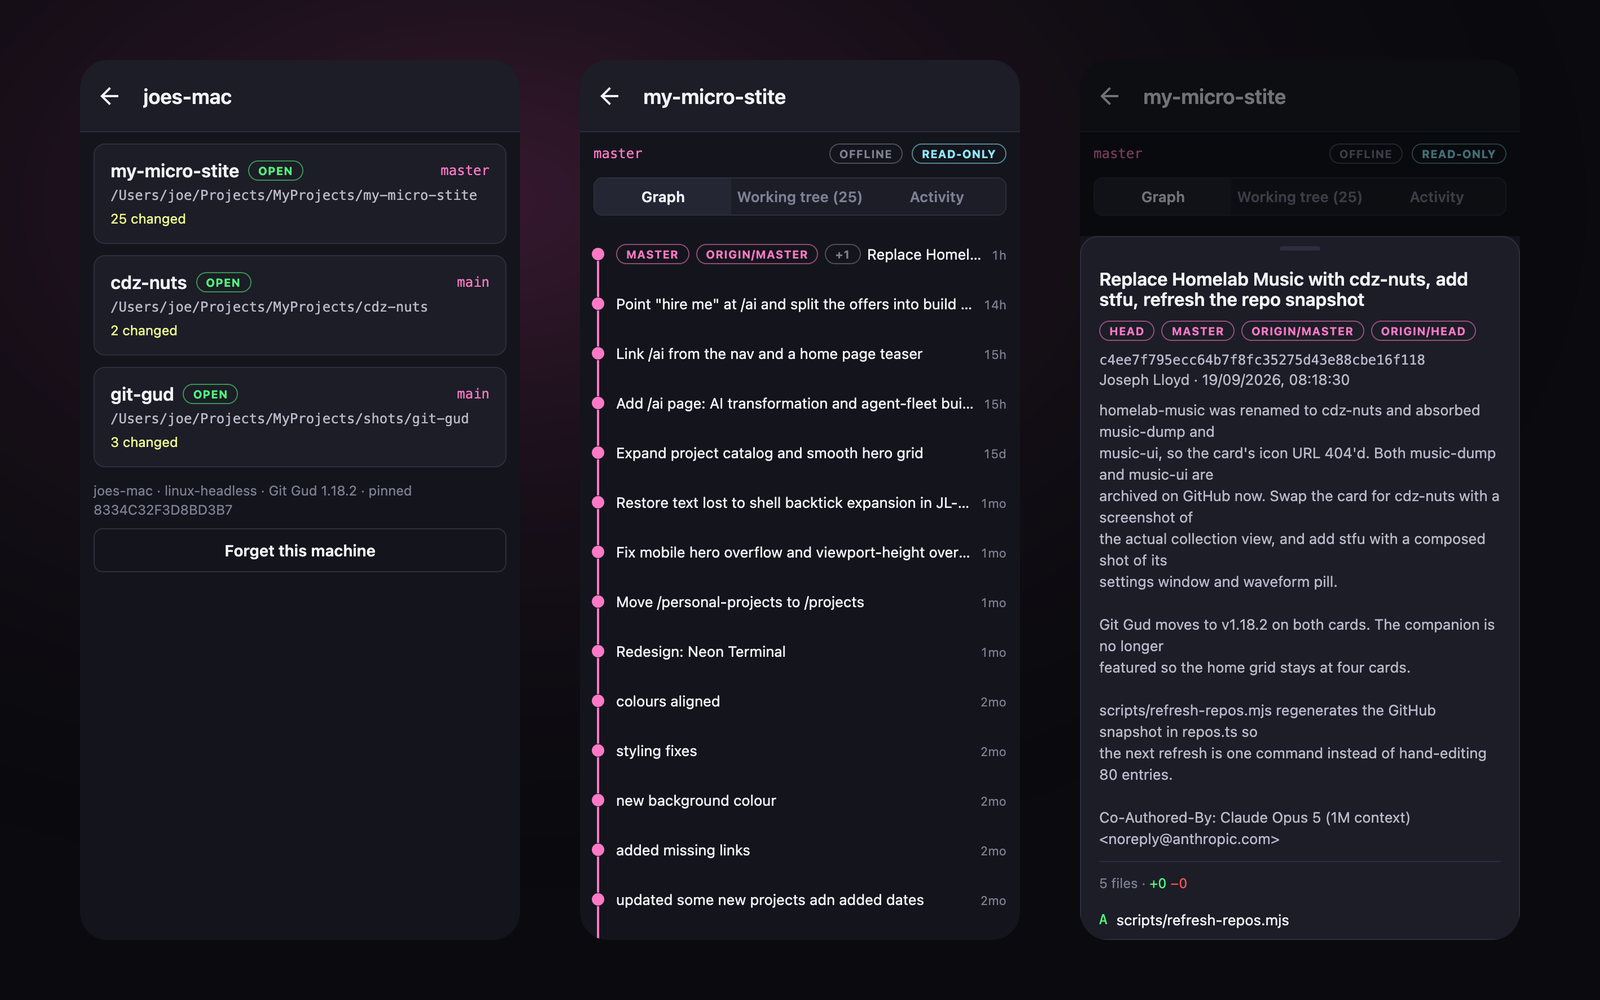Switch to the Activity tab
Screen dimensions: 1600x1000
(x=937, y=197)
